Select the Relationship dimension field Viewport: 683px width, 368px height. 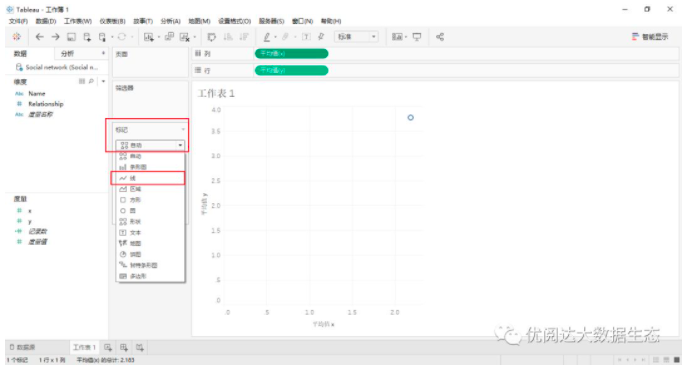tap(46, 104)
